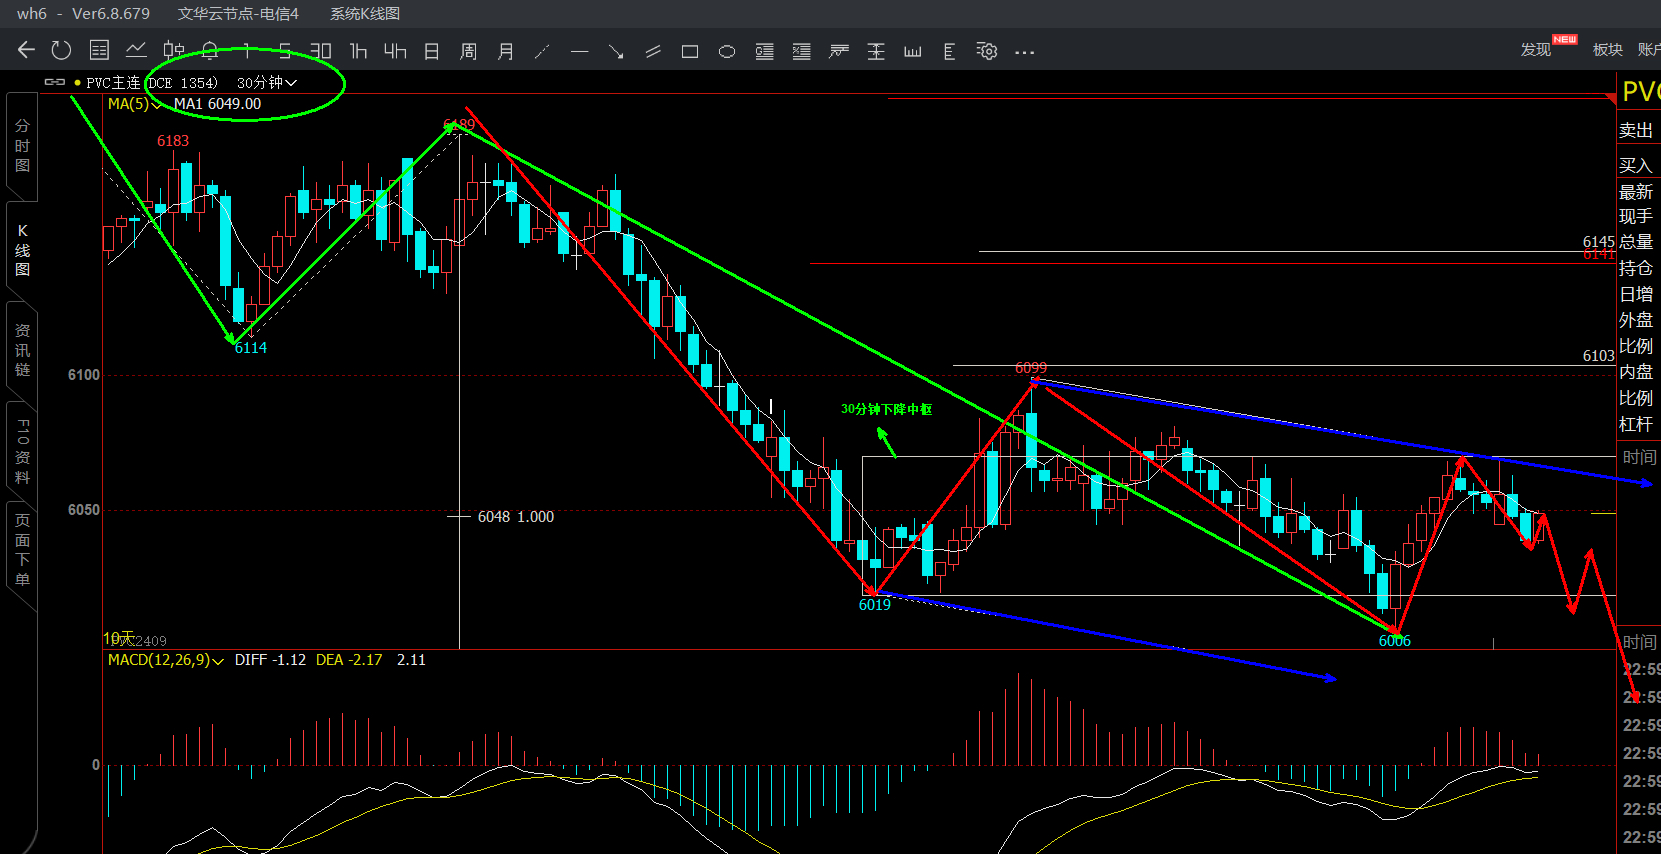Select the 30分钟下降中枢 text annotation
Viewport: 1661px width, 854px height.
tap(886, 409)
